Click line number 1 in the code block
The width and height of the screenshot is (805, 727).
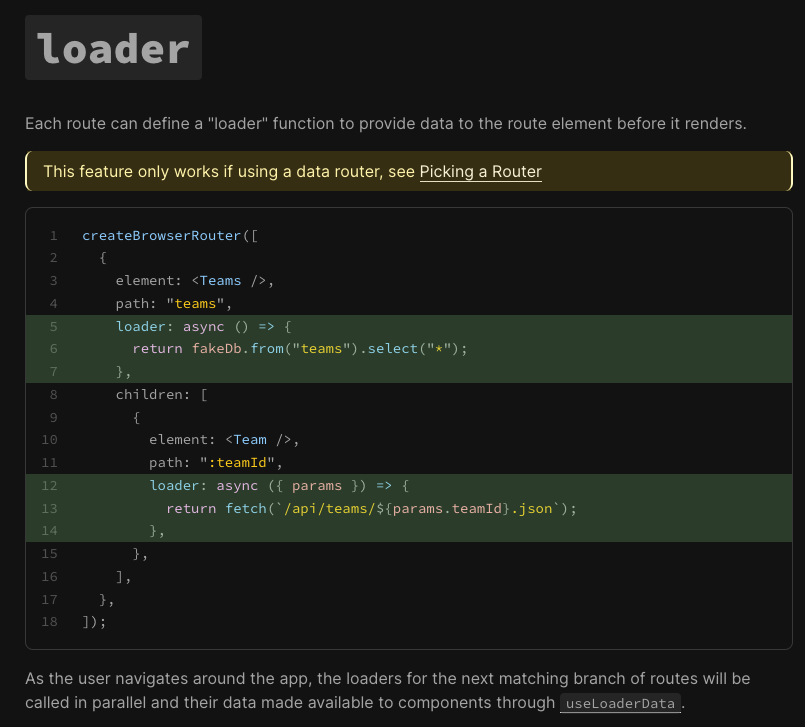point(53,235)
